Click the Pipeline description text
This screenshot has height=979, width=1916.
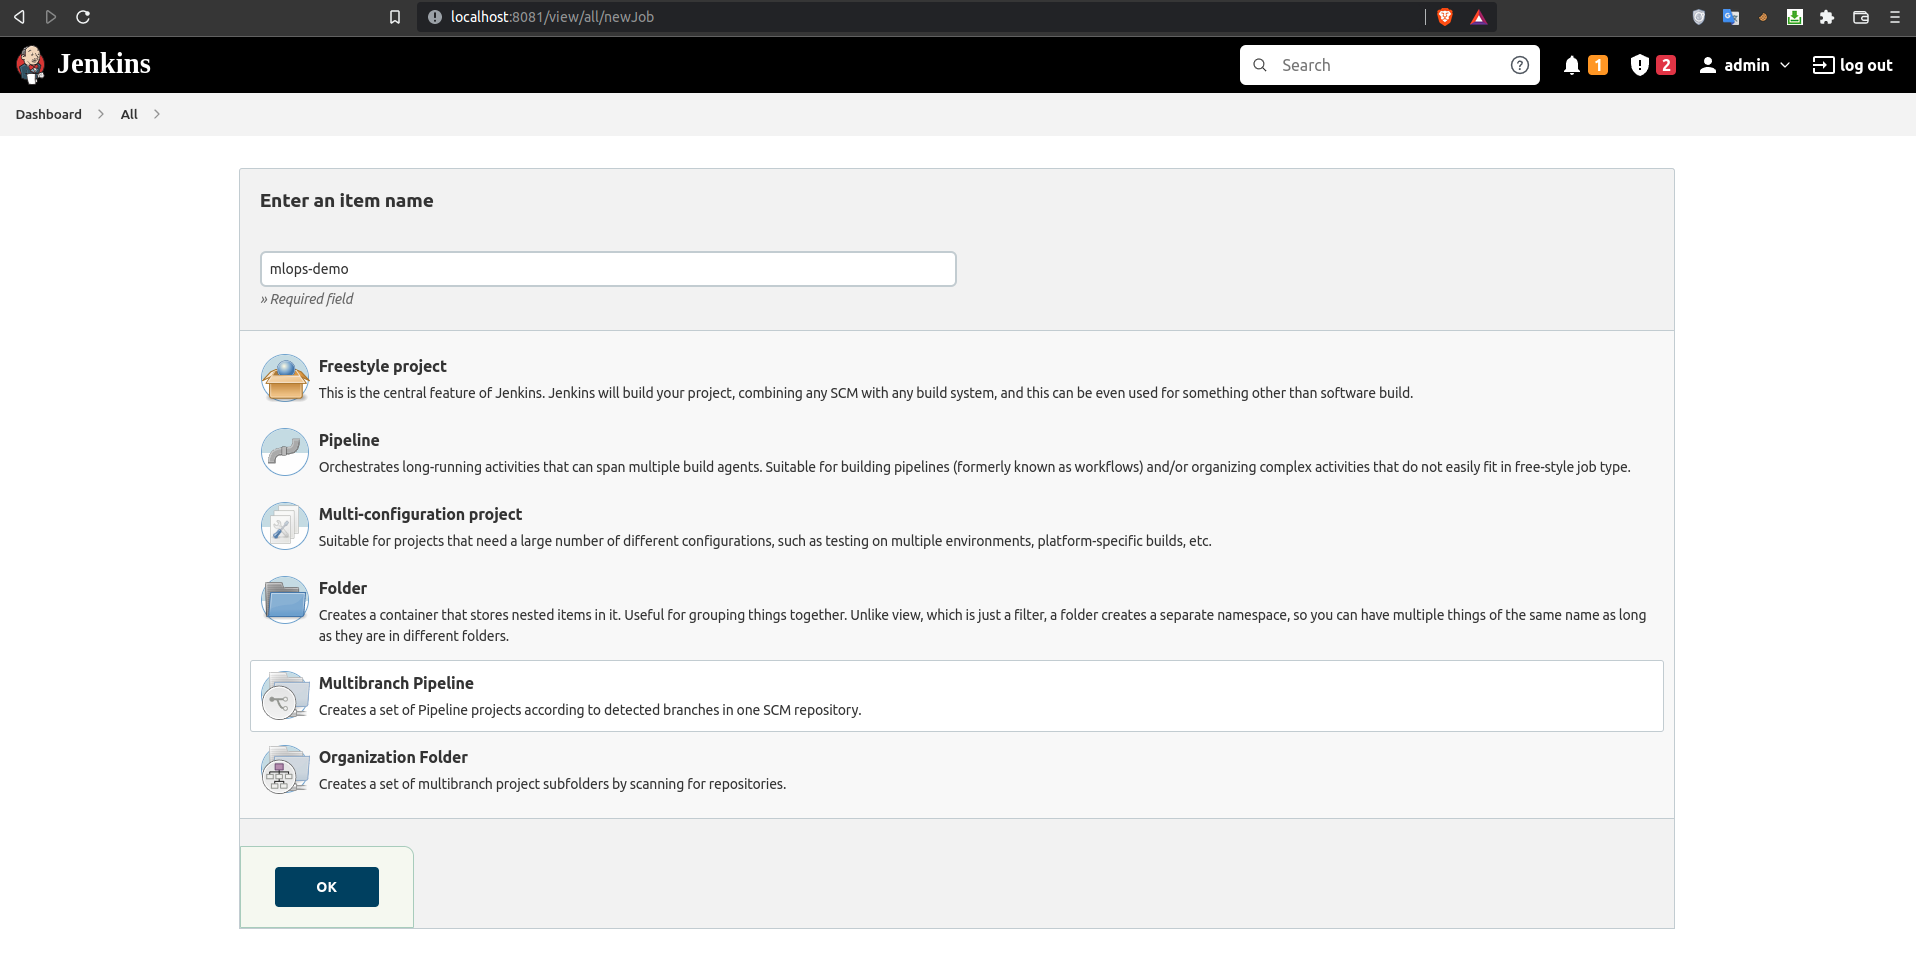click(x=975, y=467)
